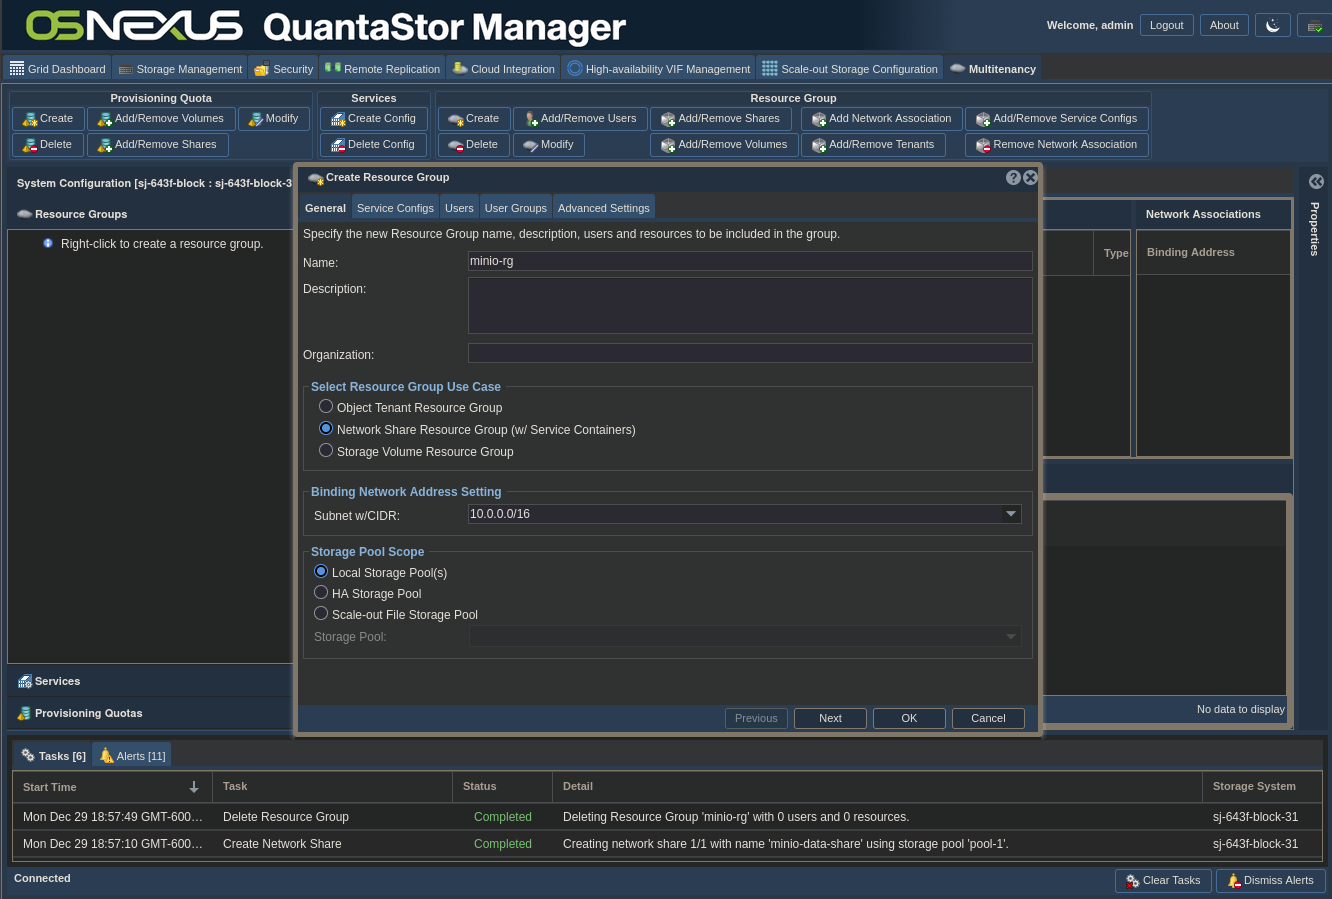Sort by Start Time column arrow

(194, 787)
